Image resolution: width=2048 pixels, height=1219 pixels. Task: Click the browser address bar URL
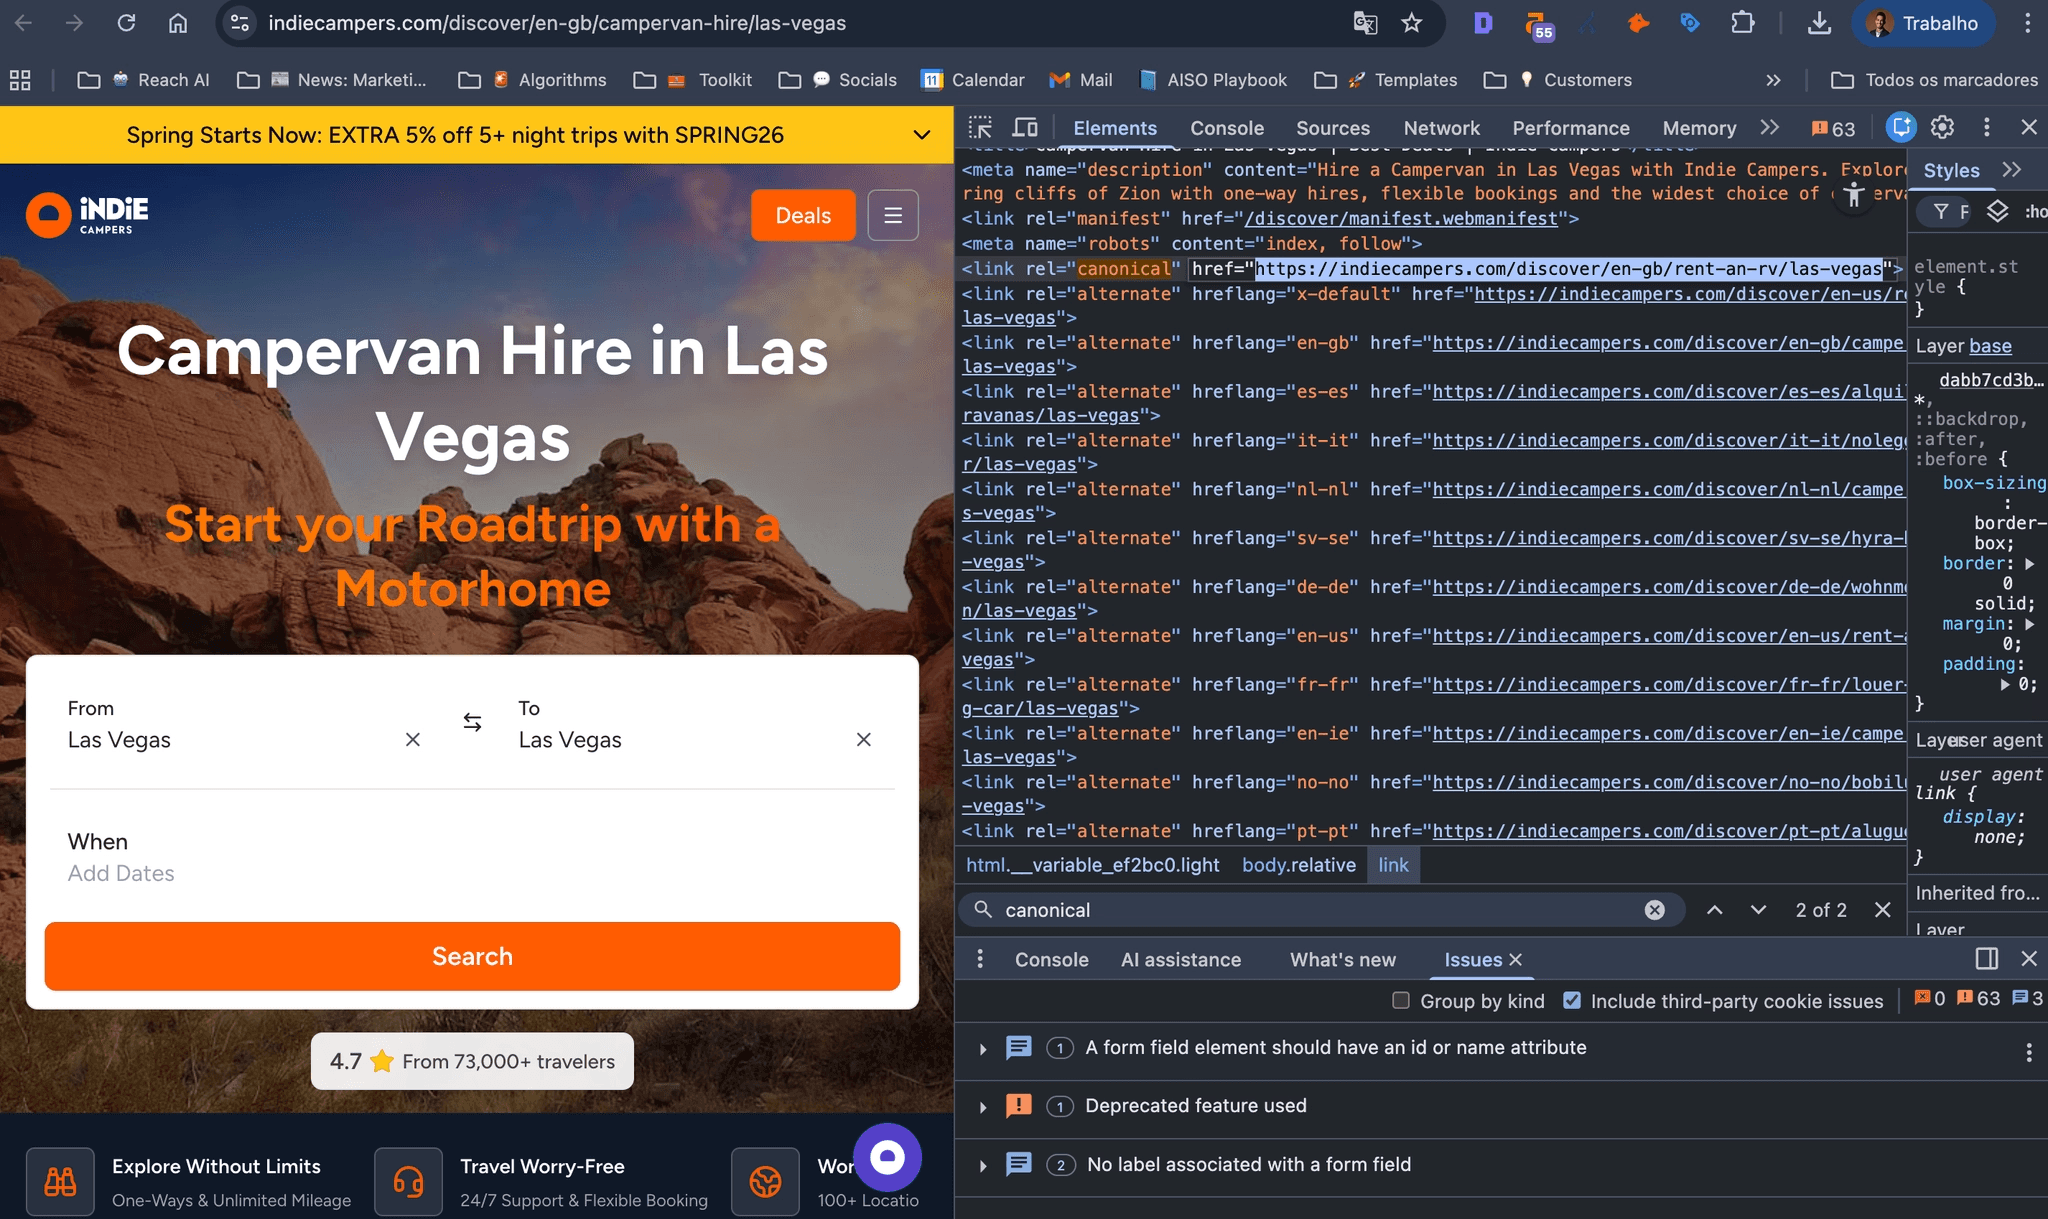[x=557, y=23]
